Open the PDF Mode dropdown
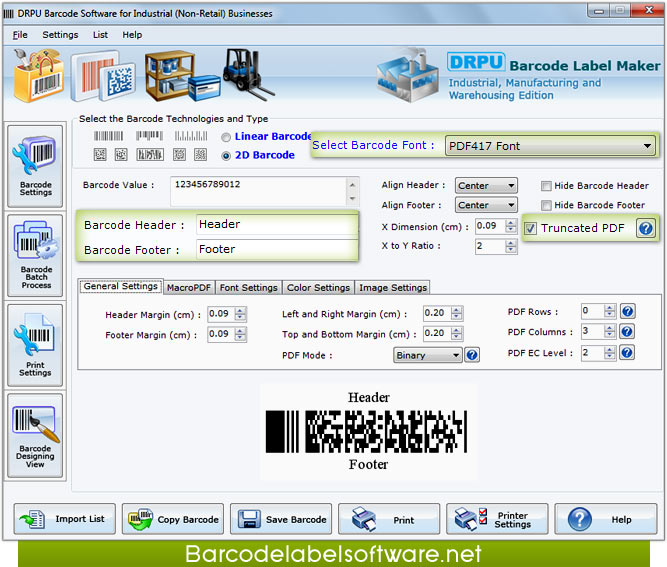The image size is (667, 567). [428, 355]
